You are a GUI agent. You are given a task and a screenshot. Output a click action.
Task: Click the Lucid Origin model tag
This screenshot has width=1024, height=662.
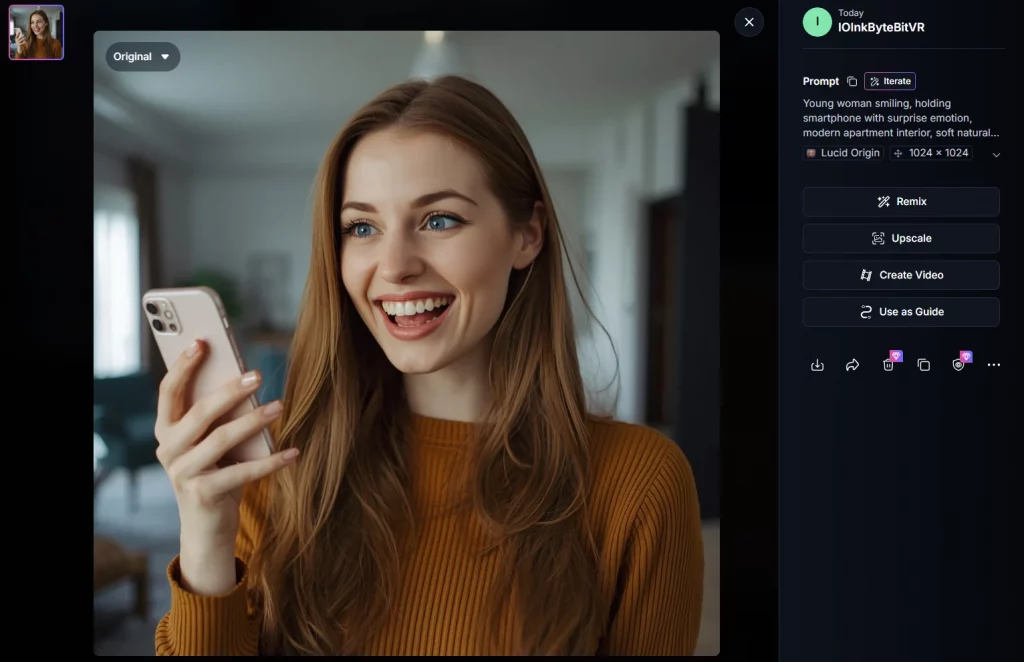pos(843,153)
